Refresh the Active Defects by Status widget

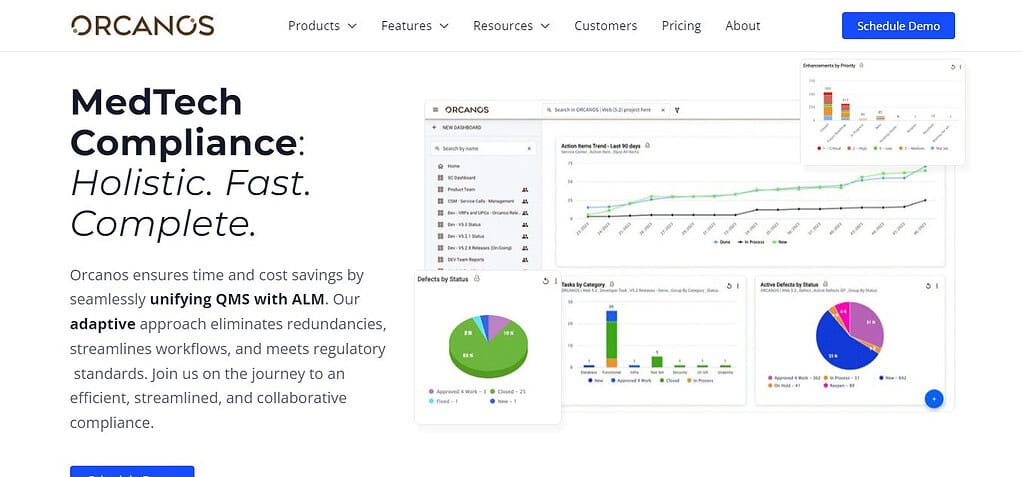pos(928,286)
